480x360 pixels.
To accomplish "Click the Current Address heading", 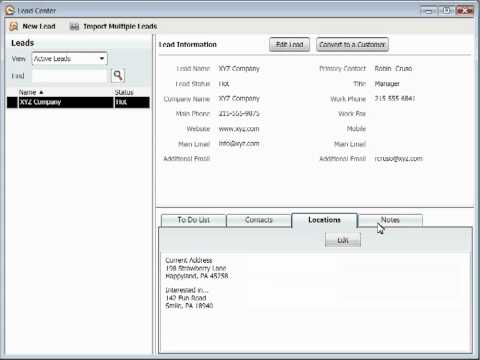I will (x=189, y=260).
